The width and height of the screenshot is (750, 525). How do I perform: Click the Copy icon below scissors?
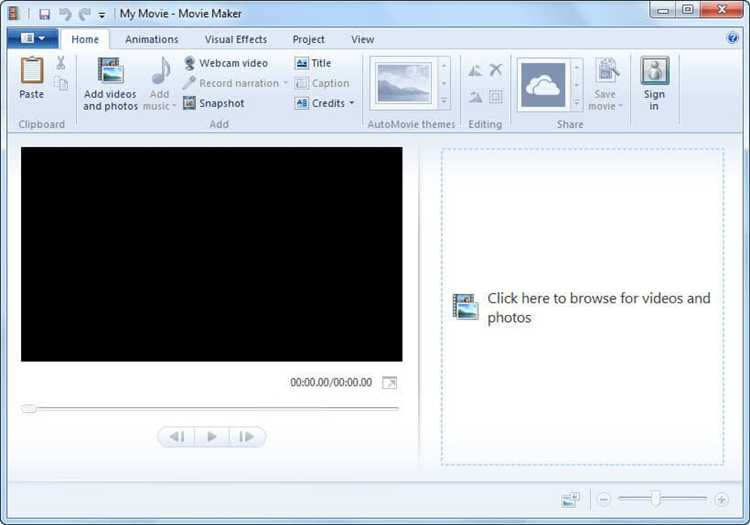coord(61,84)
